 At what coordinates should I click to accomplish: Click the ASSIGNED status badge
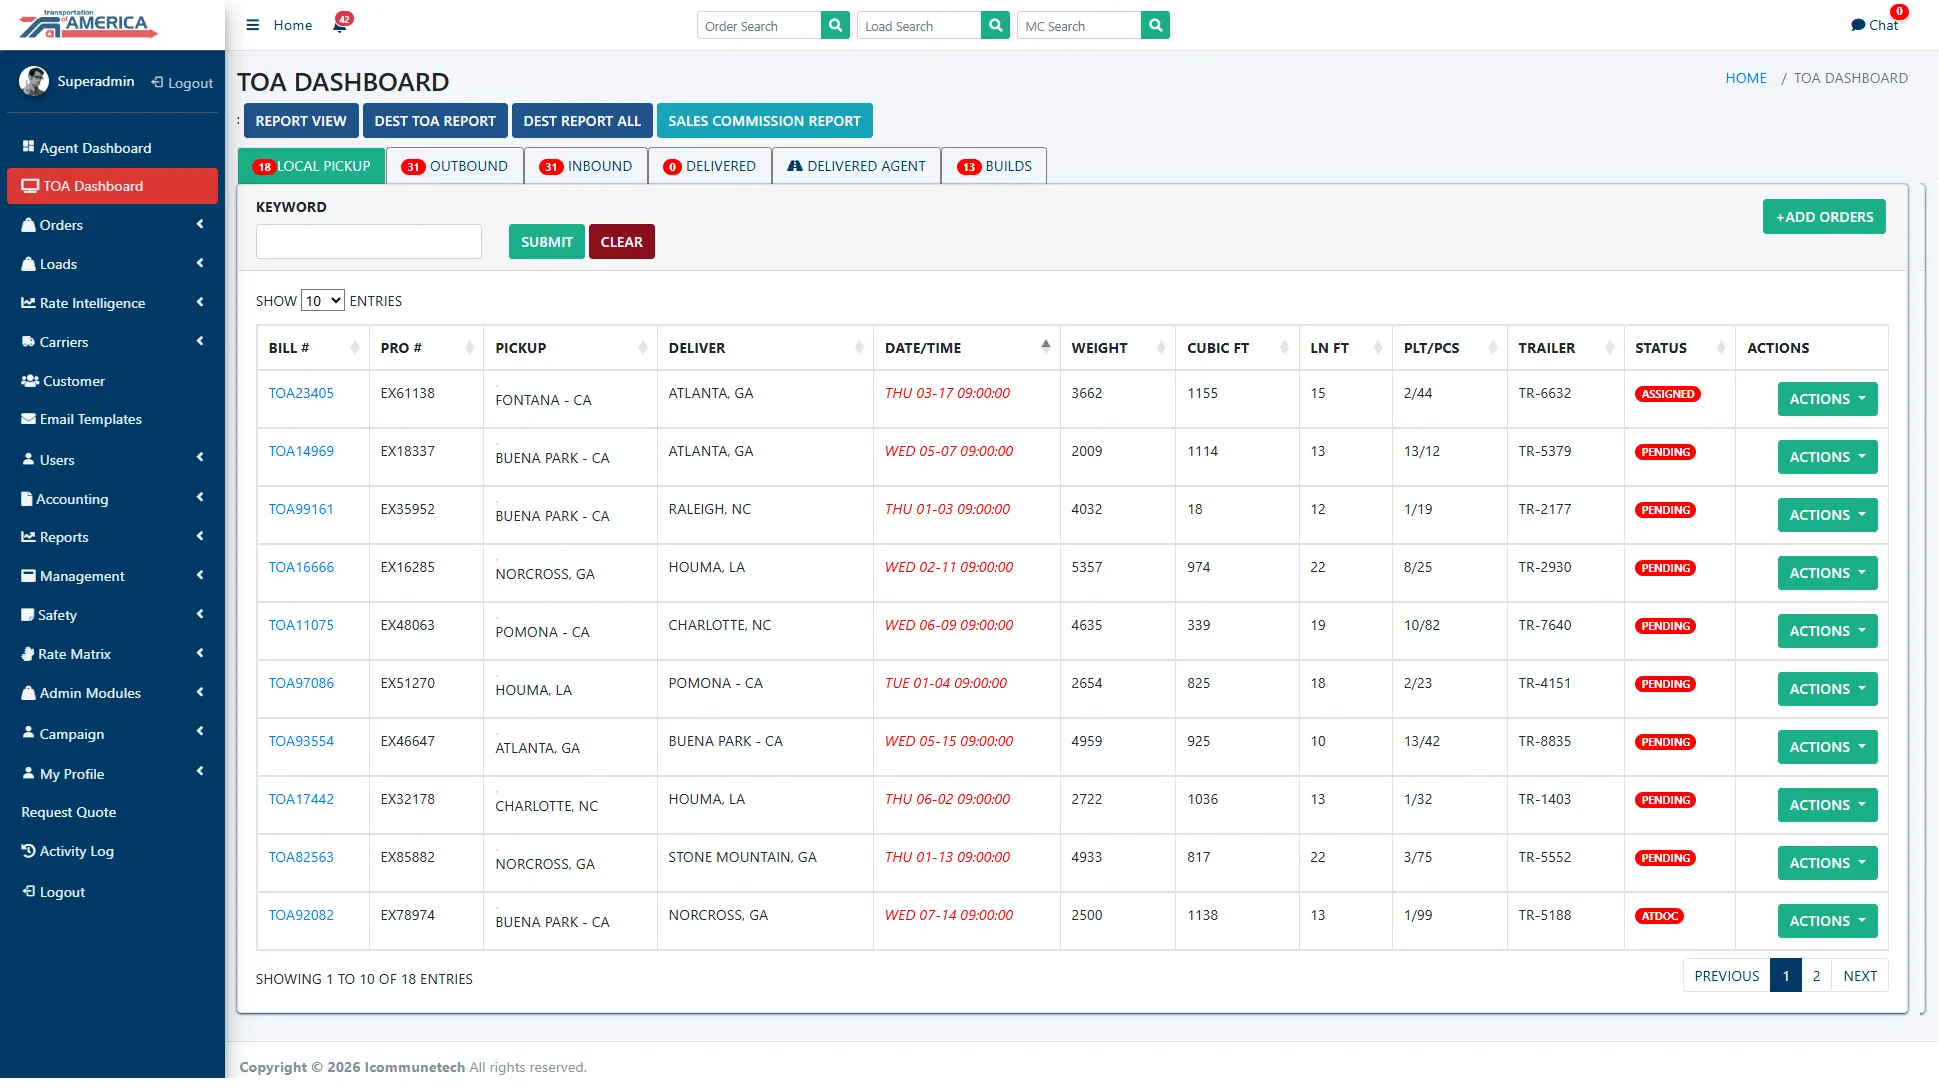pos(1668,394)
